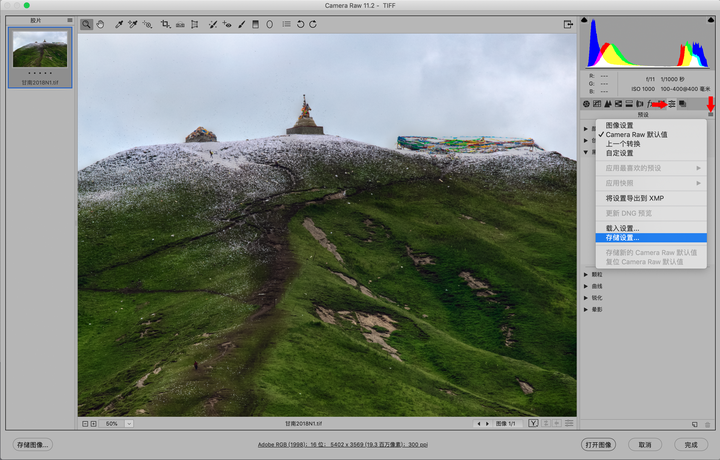Toggle full screen mode icon
This screenshot has width=720, height=460.
coord(568,24)
